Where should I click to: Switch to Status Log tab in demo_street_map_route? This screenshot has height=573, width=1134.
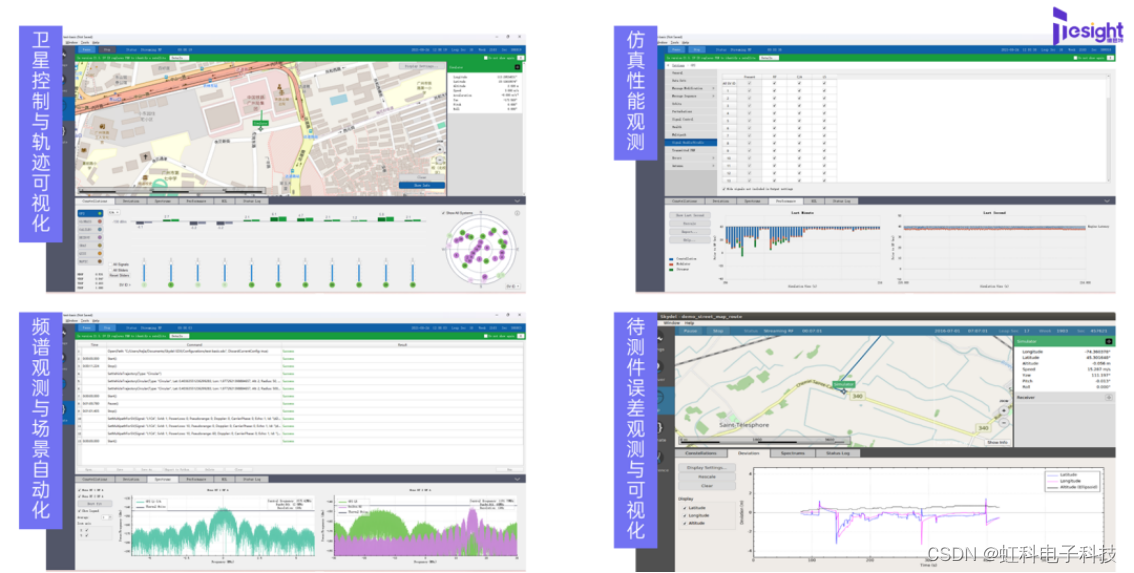[x=838, y=453]
